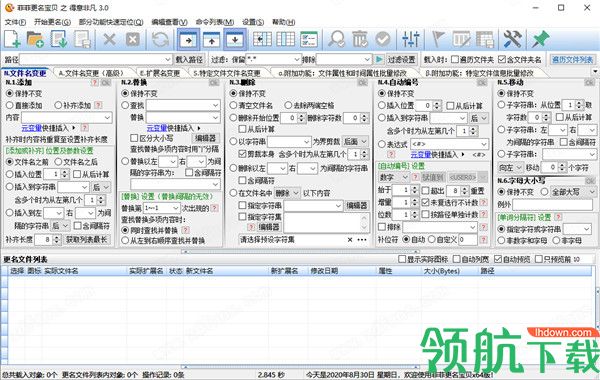The width and height of the screenshot is (600, 380).
Task: Increase the 始于 start number spinner
Action: [x=415, y=188]
